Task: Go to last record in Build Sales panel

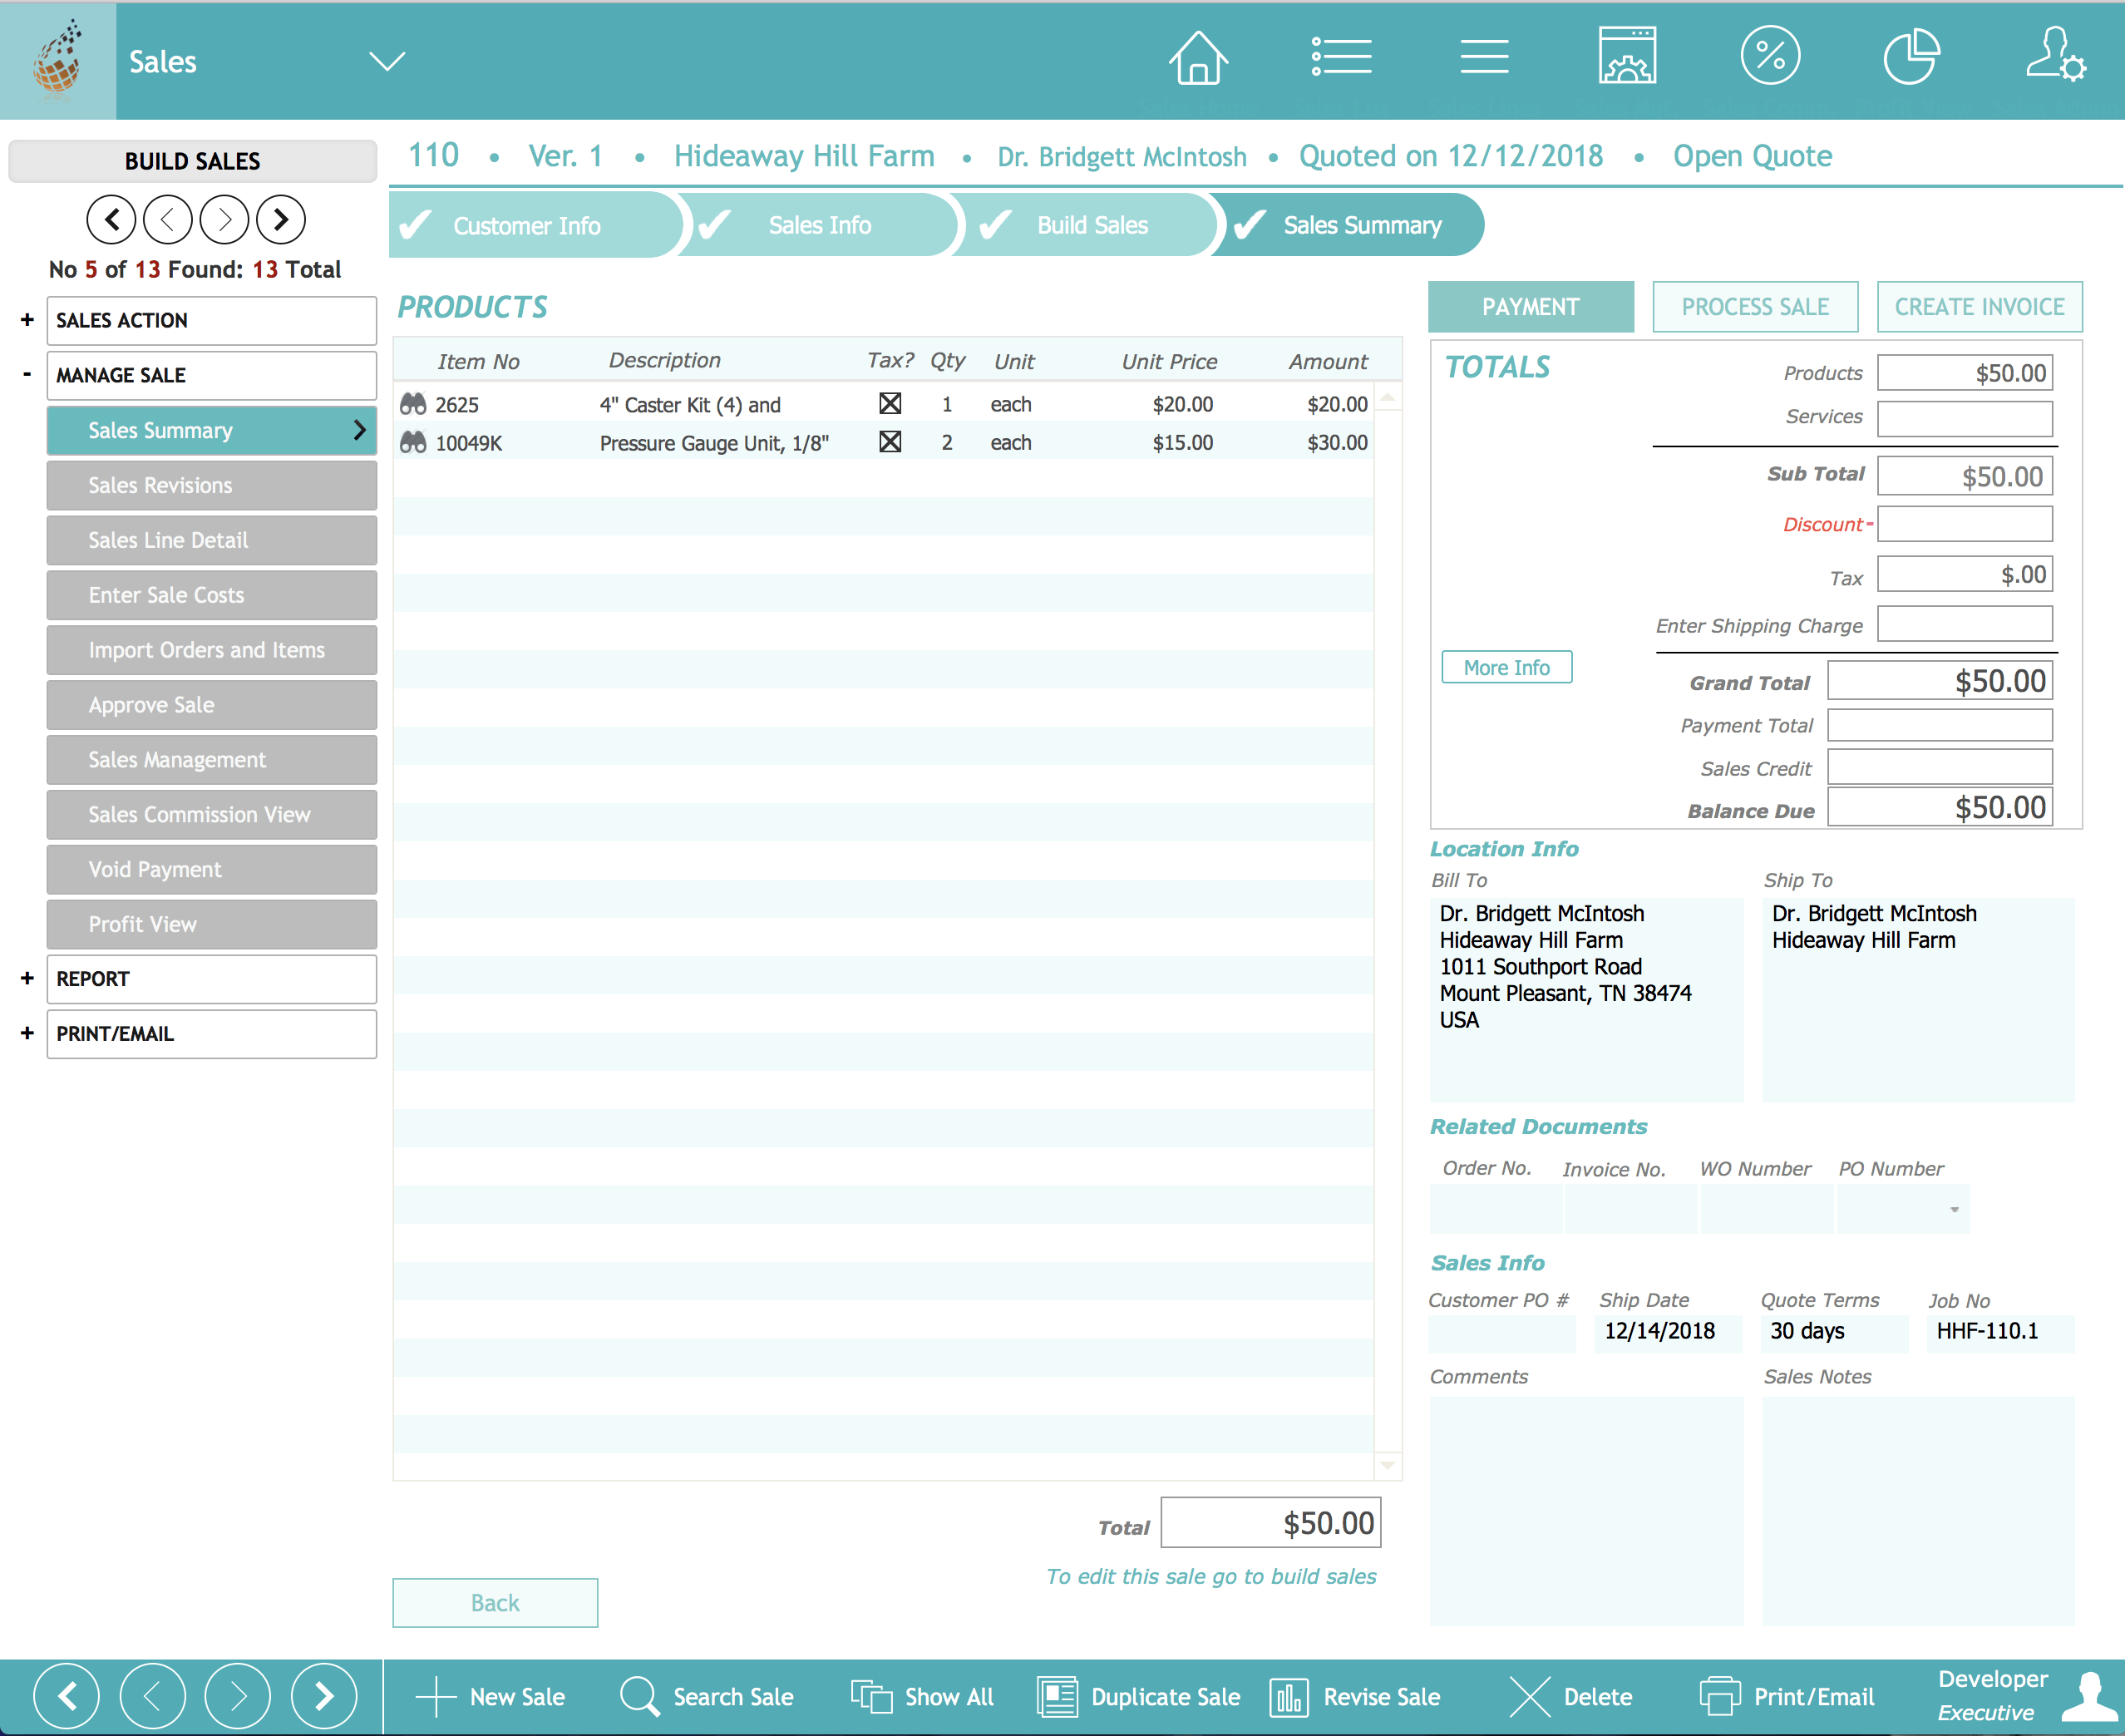Action: [281, 219]
